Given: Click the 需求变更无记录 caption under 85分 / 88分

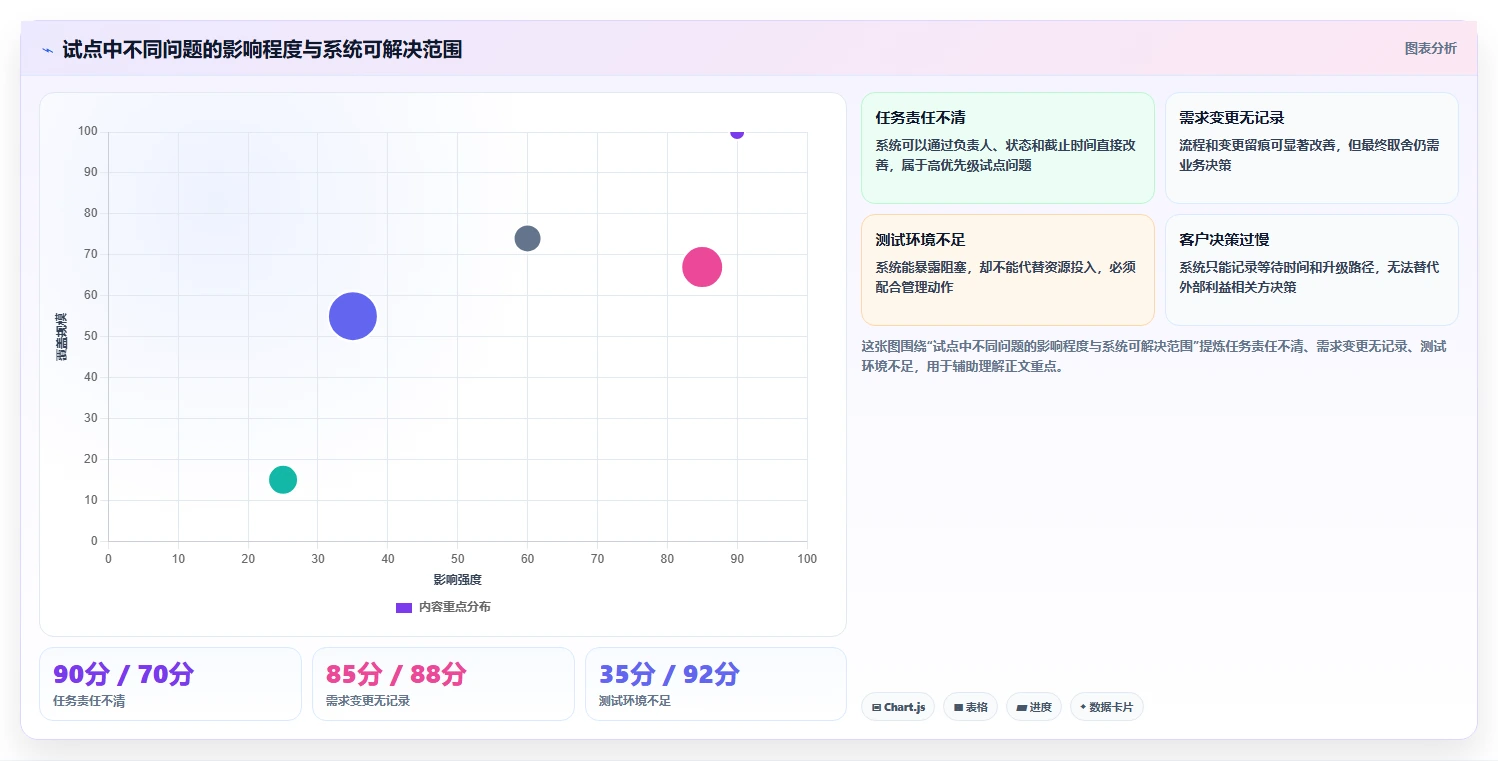Looking at the screenshot, I should pyautogui.click(x=368, y=701).
